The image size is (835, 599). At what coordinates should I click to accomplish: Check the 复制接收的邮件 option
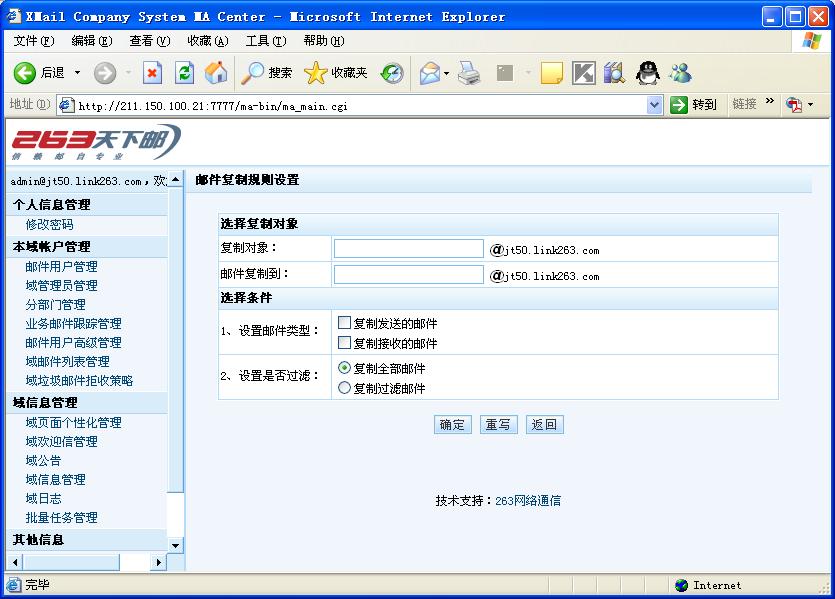[345, 343]
